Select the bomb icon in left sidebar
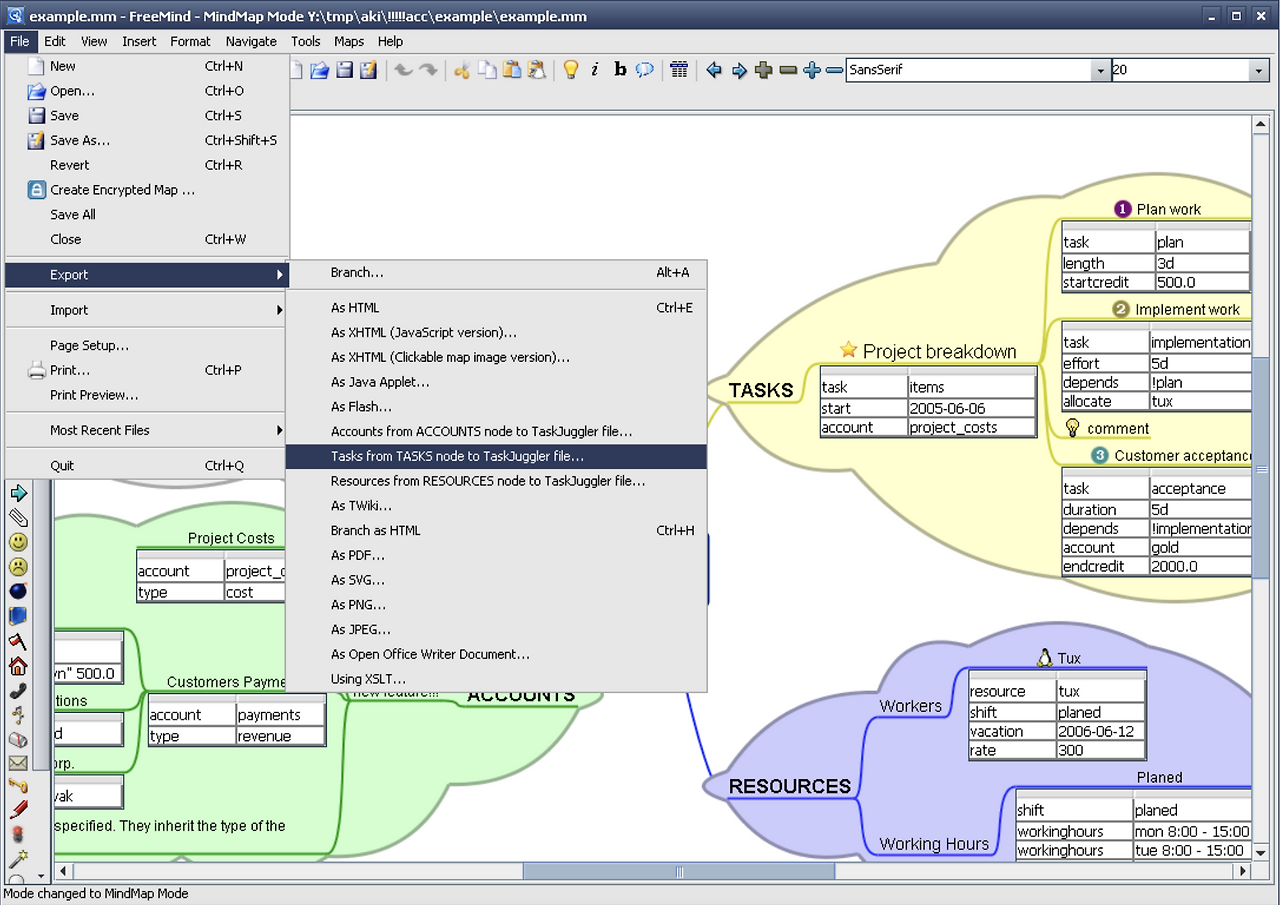 click(18, 592)
